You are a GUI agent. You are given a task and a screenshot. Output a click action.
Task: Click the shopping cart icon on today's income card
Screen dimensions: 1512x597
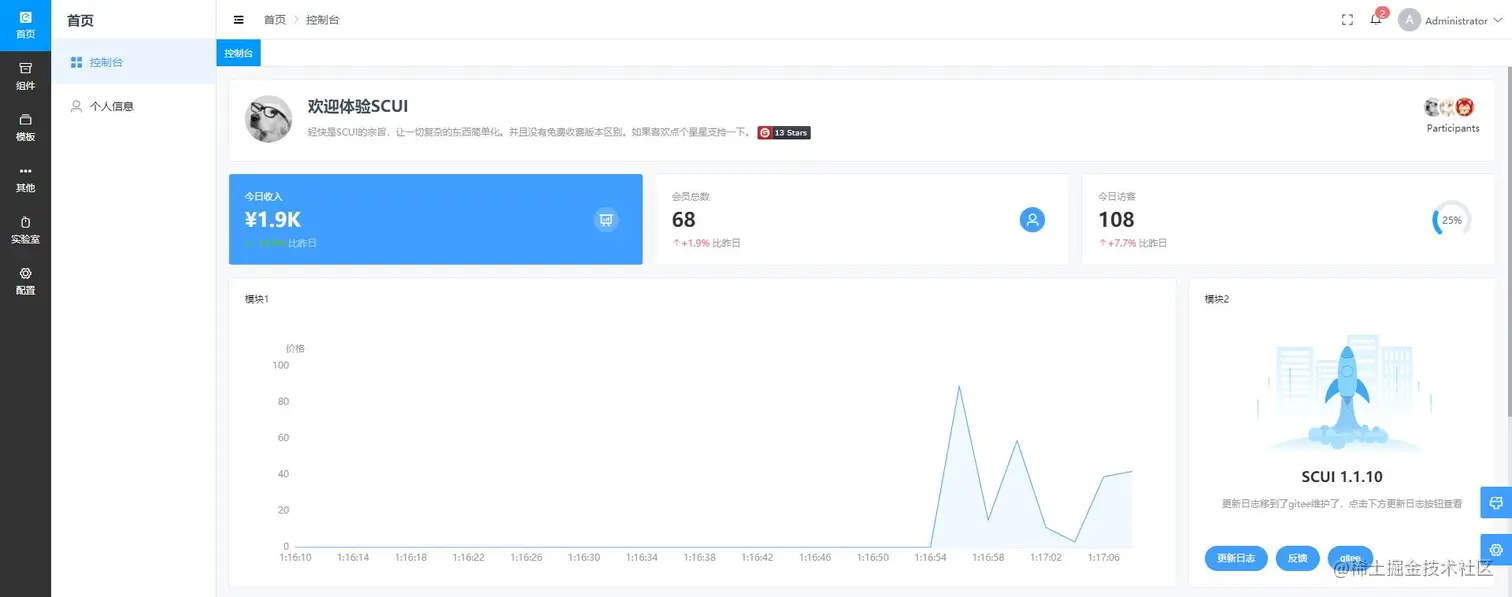pos(606,219)
